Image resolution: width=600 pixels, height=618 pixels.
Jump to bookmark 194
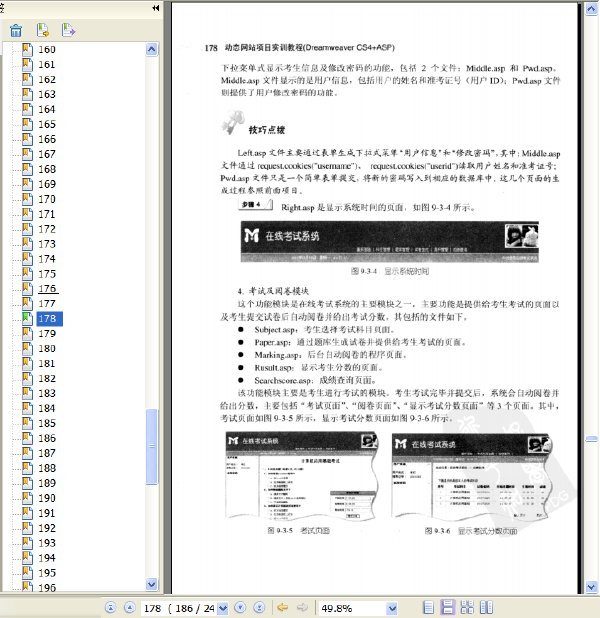point(47,558)
